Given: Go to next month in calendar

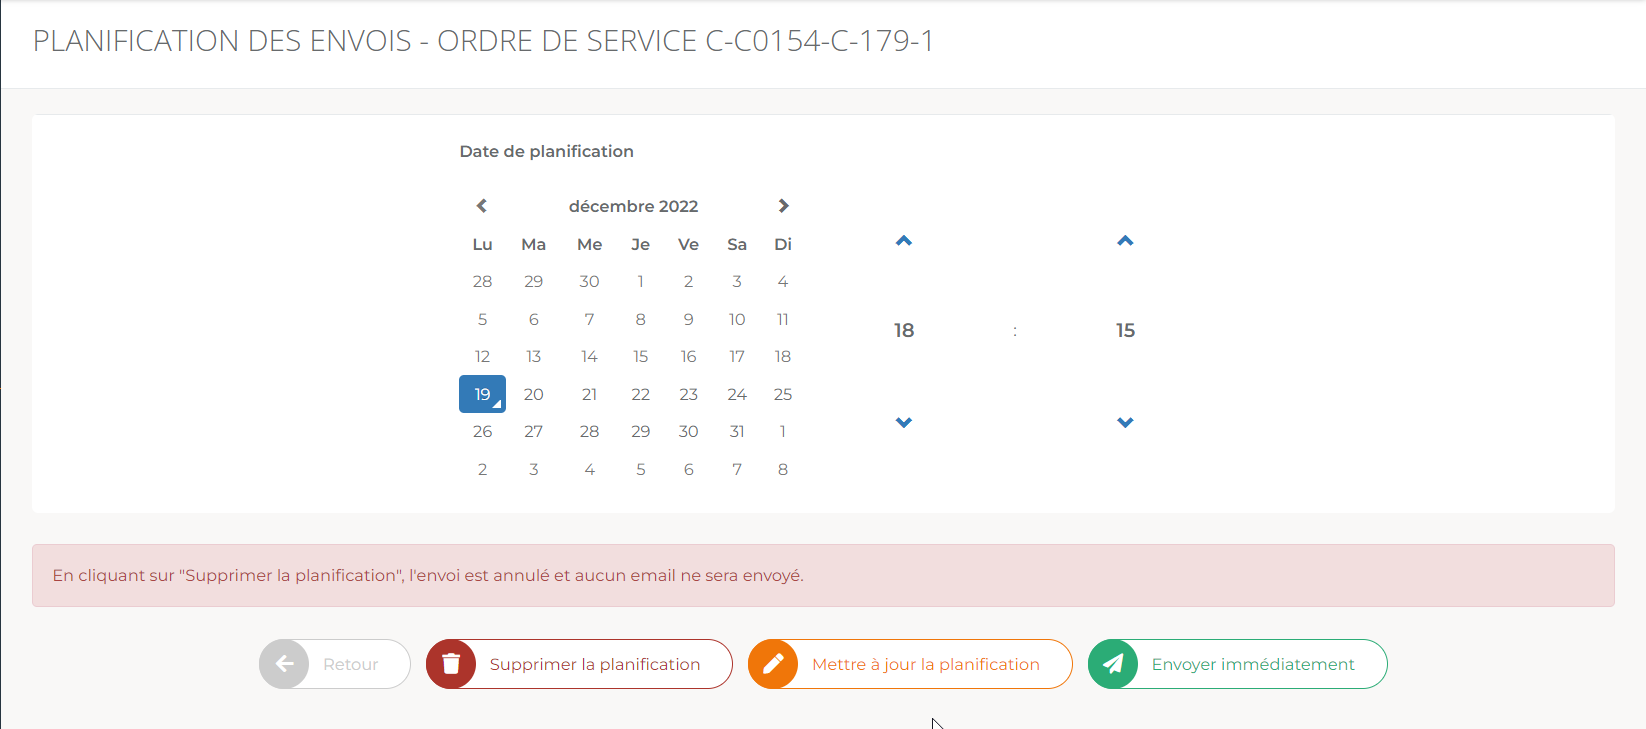Looking at the screenshot, I should click(783, 206).
